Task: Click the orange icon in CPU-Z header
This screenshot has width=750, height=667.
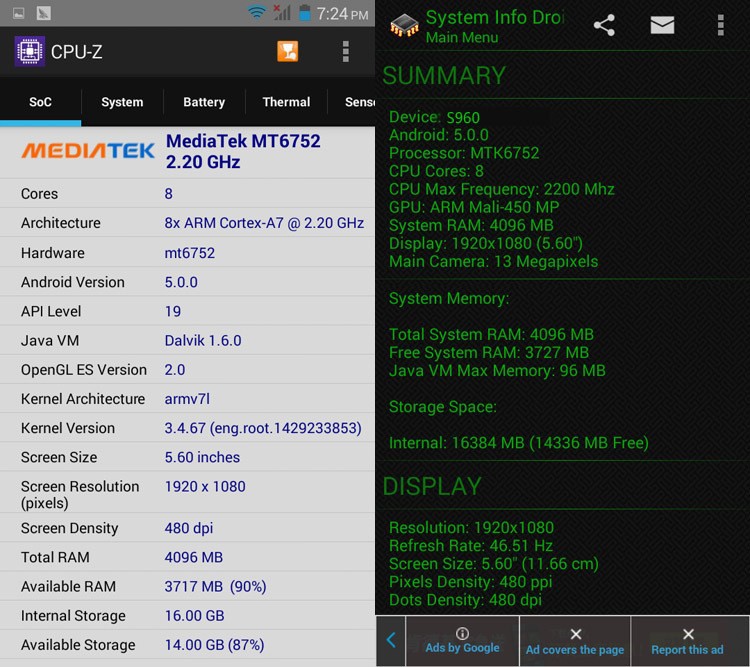Action: click(287, 51)
